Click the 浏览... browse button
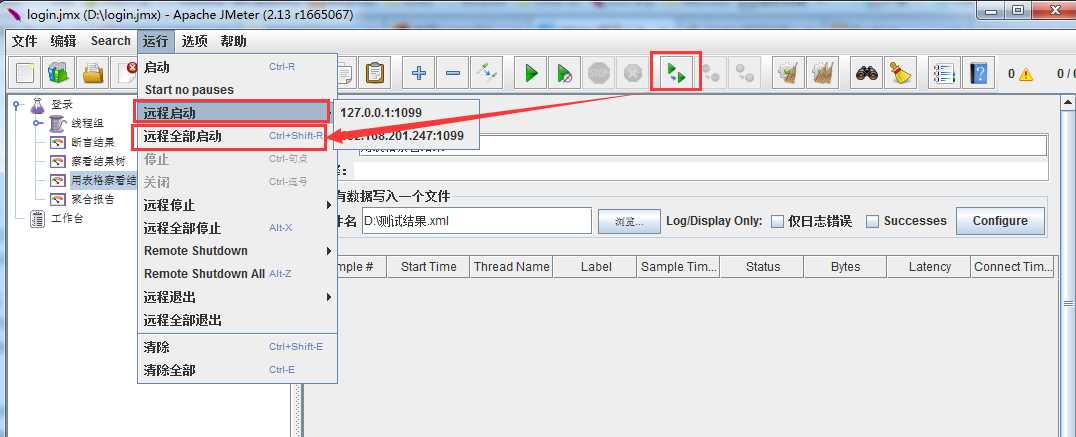Screen dimensions: 1076x437 pos(629,222)
